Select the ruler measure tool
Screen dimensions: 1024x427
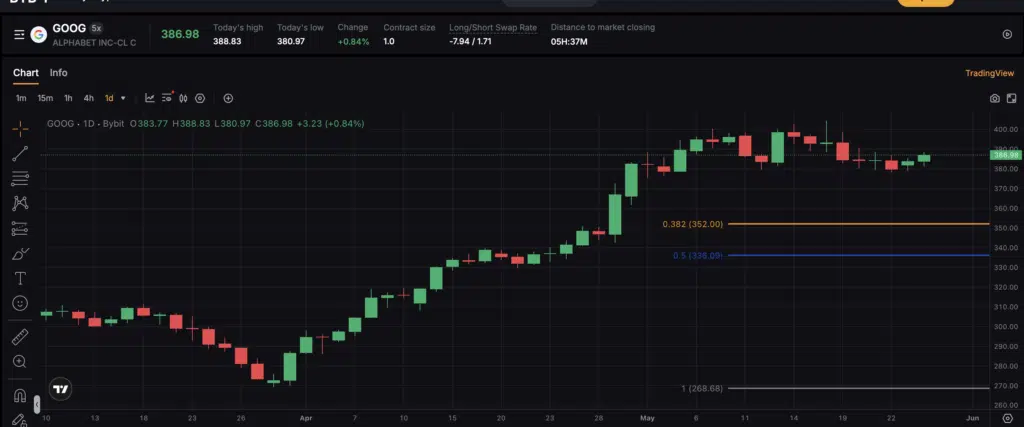(x=20, y=337)
